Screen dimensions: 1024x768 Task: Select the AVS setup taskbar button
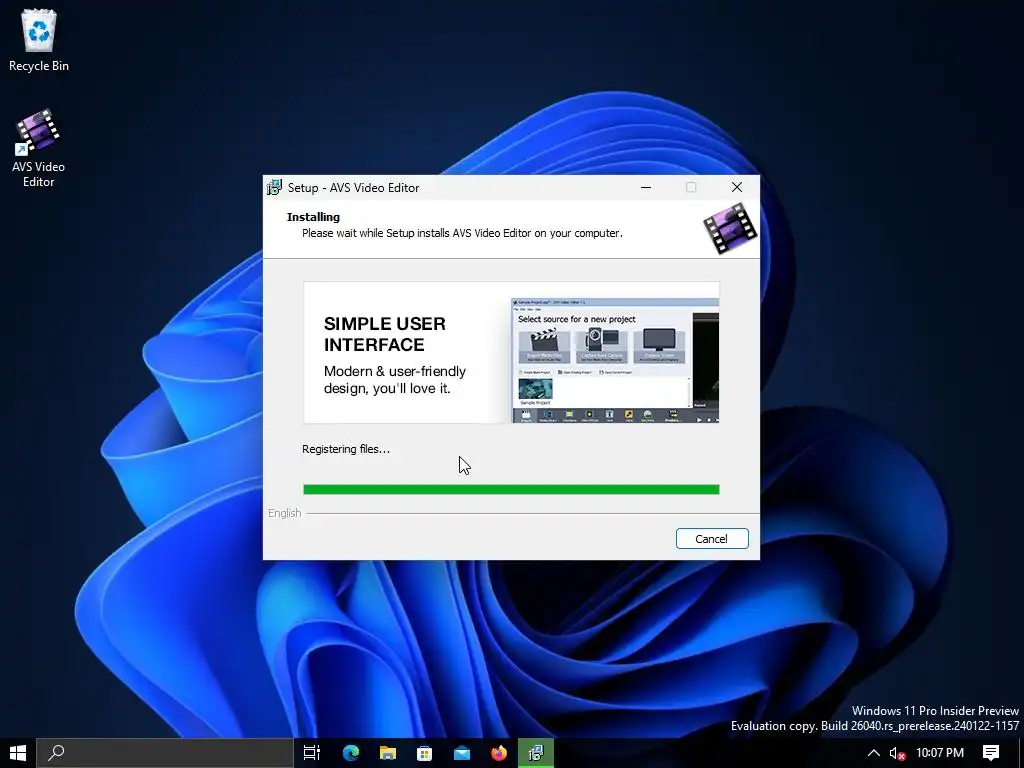(x=536, y=753)
